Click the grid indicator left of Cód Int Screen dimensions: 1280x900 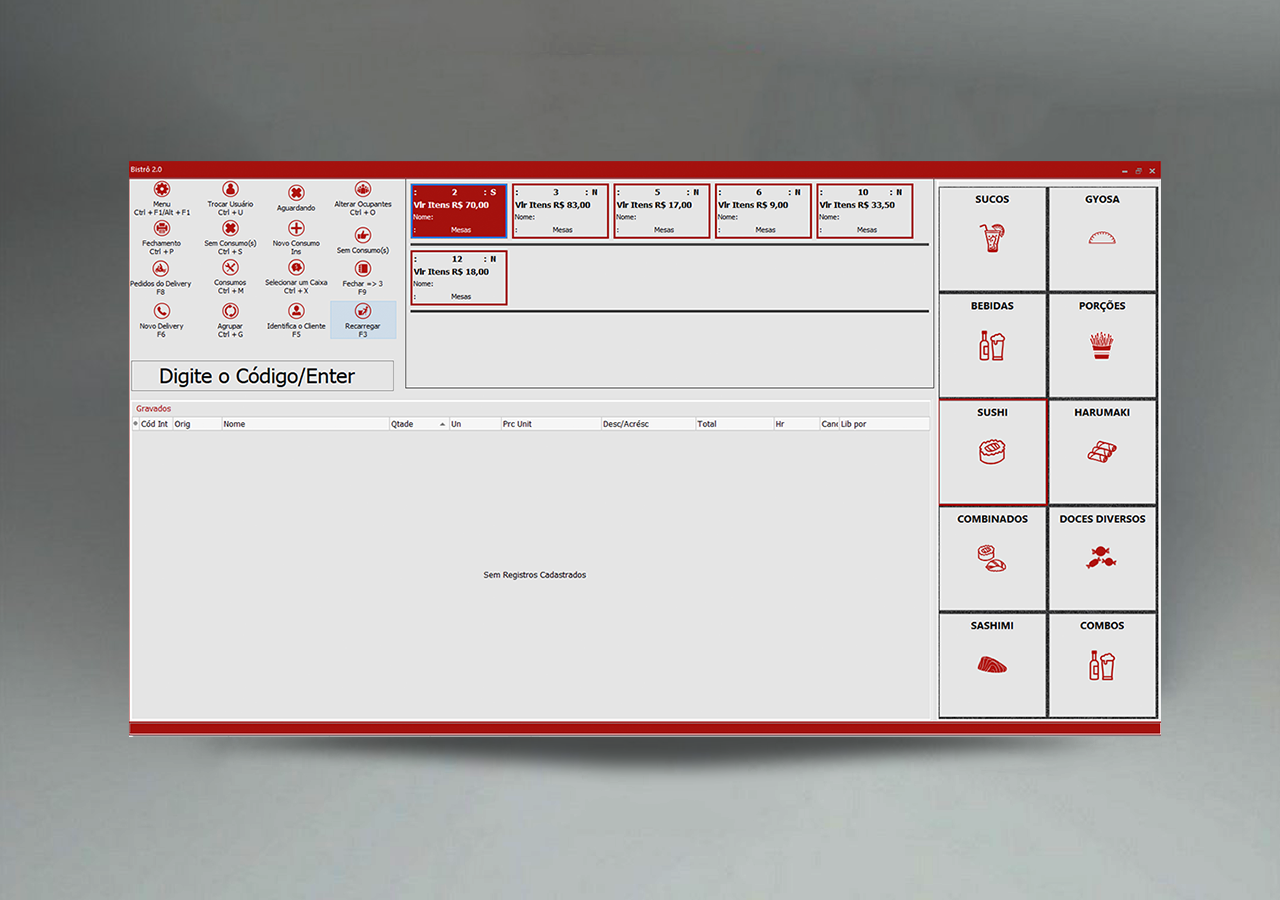pyautogui.click(x=136, y=424)
